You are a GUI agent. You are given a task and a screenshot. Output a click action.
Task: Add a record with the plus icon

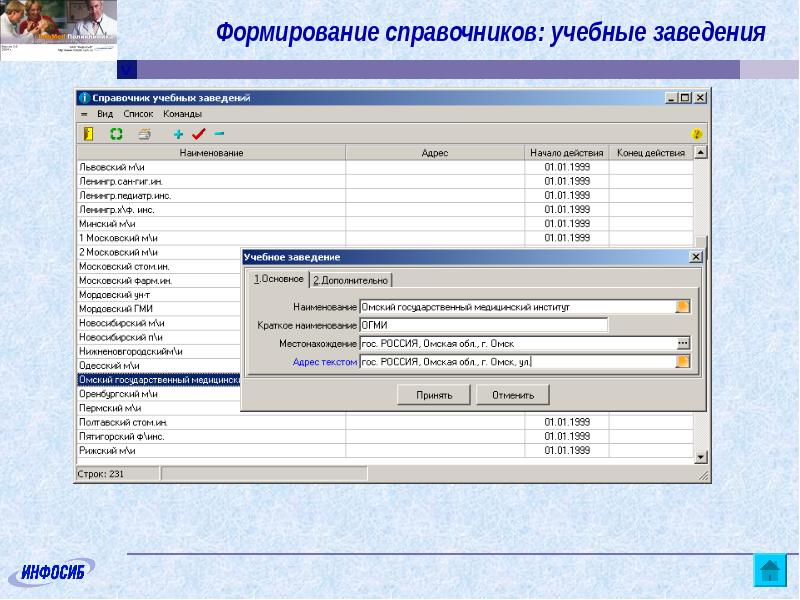pos(178,133)
